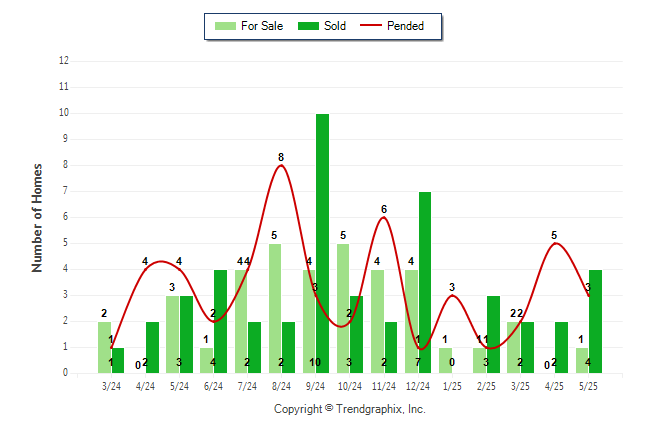Click the For Sale legend color swatch
Image resolution: width=646 pixels, height=434 pixels.
click(225, 26)
